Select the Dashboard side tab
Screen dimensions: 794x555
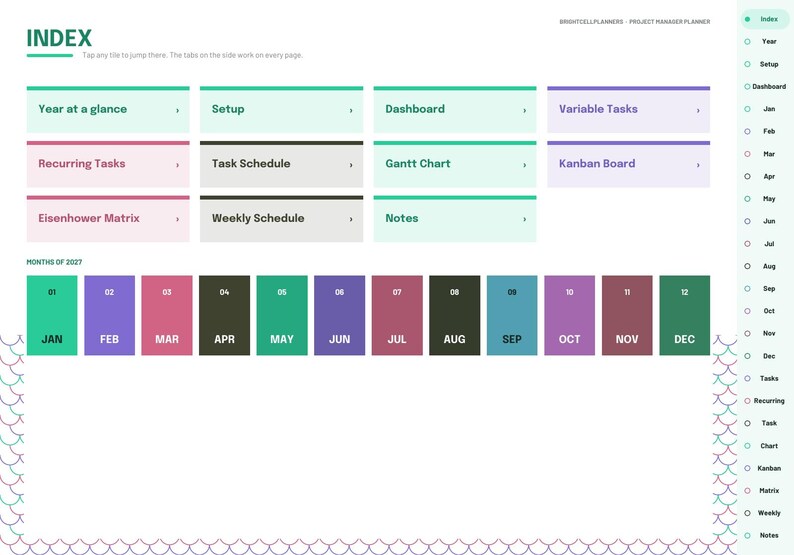pyautogui.click(x=765, y=87)
